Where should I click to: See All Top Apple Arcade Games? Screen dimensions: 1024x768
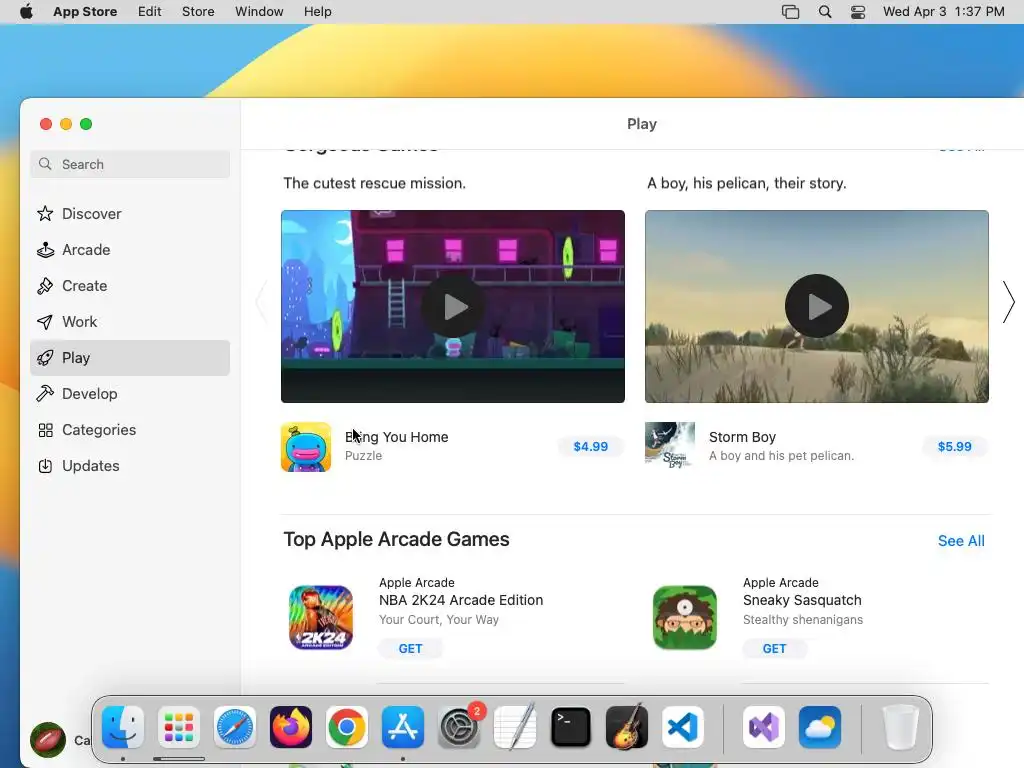[961, 541]
